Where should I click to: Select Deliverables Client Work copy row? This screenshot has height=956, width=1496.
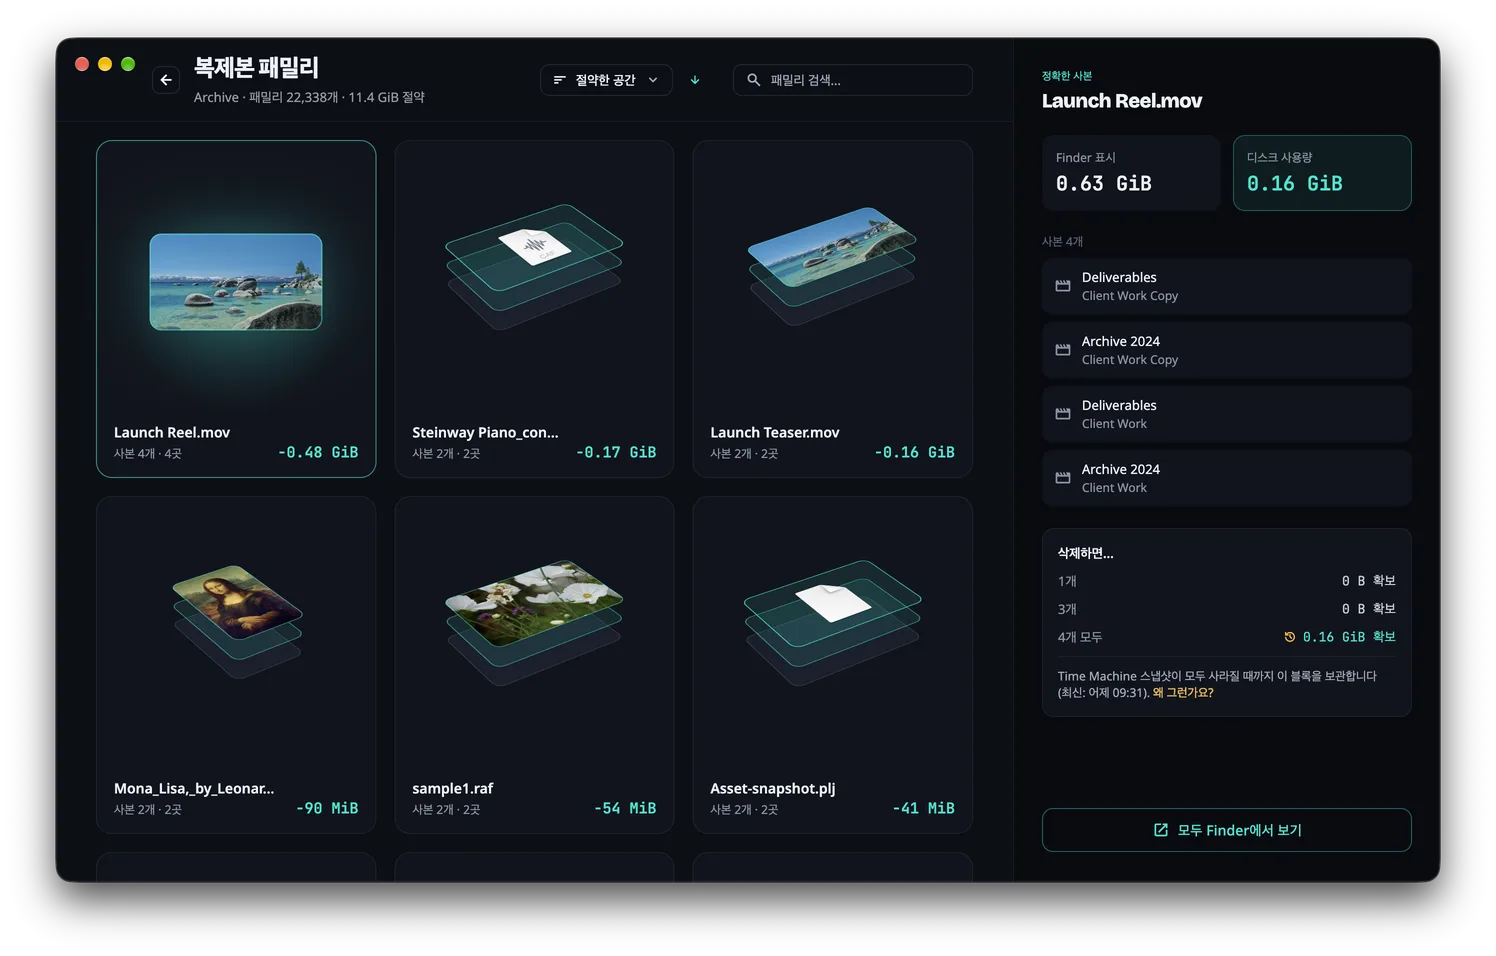(x=1227, y=286)
